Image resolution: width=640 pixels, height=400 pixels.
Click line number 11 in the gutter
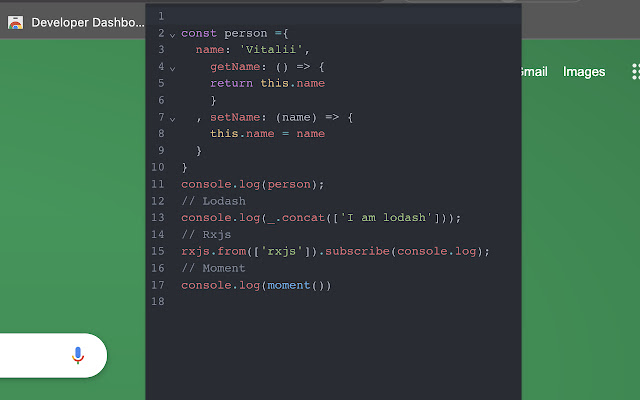pyautogui.click(x=158, y=184)
